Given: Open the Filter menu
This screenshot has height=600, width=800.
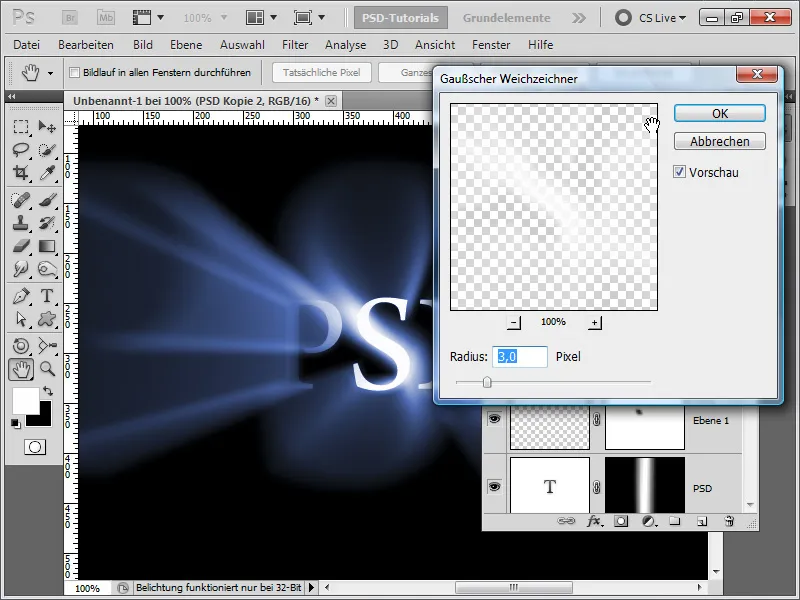Looking at the screenshot, I should point(295,45).
